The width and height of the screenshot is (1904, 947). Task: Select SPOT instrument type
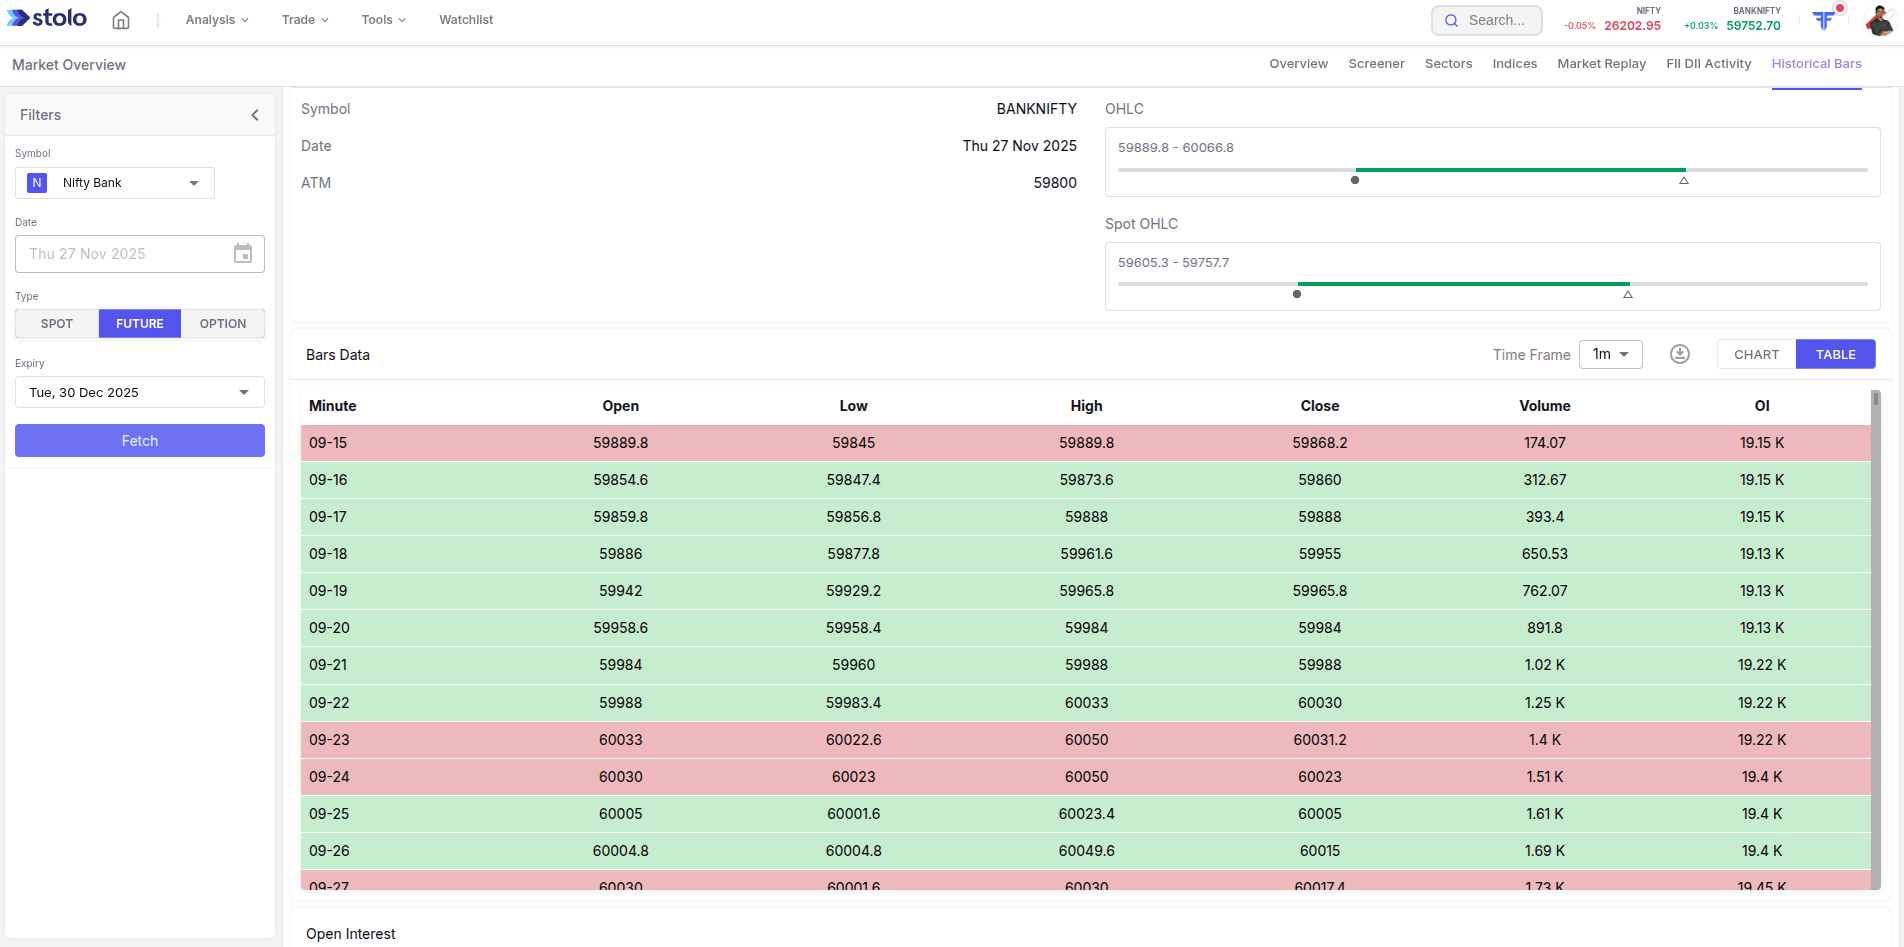[x=57, y=324]
